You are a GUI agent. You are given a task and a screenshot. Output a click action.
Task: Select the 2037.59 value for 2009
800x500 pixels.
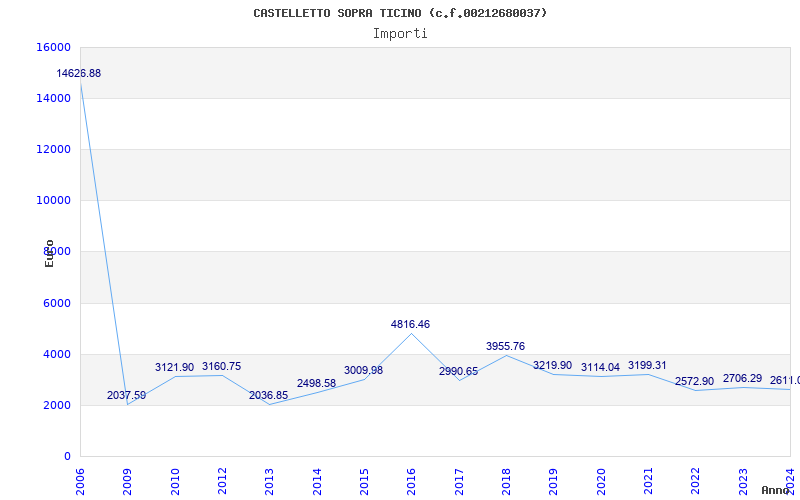pyautogui.click(x=127, y=395)
